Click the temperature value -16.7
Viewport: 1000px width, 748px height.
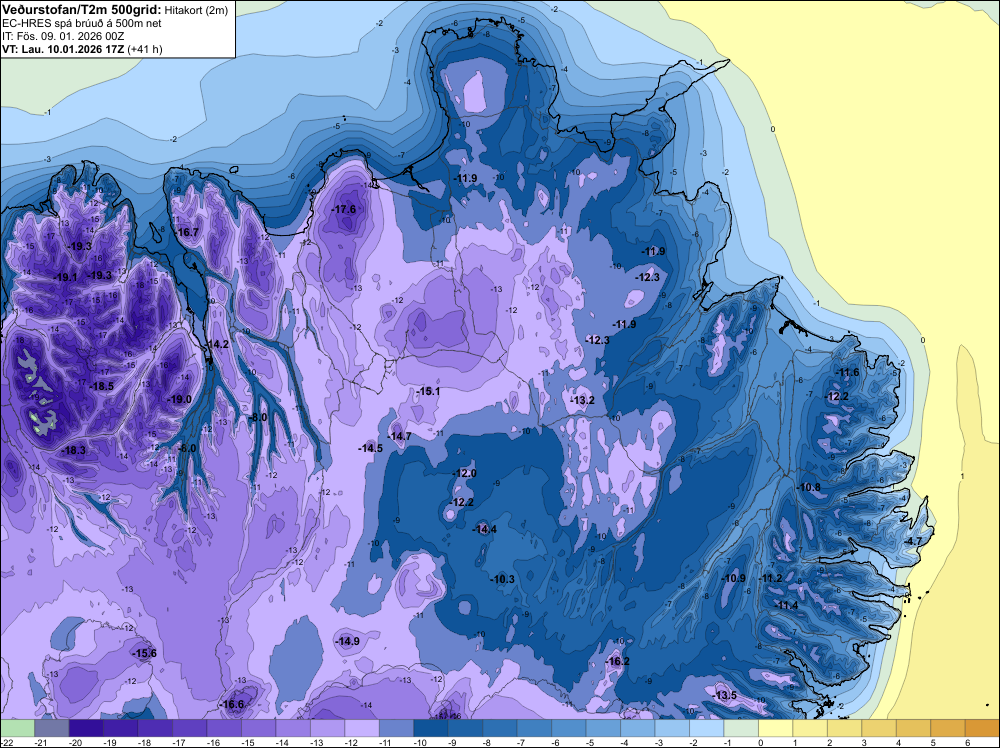(187, 232)
